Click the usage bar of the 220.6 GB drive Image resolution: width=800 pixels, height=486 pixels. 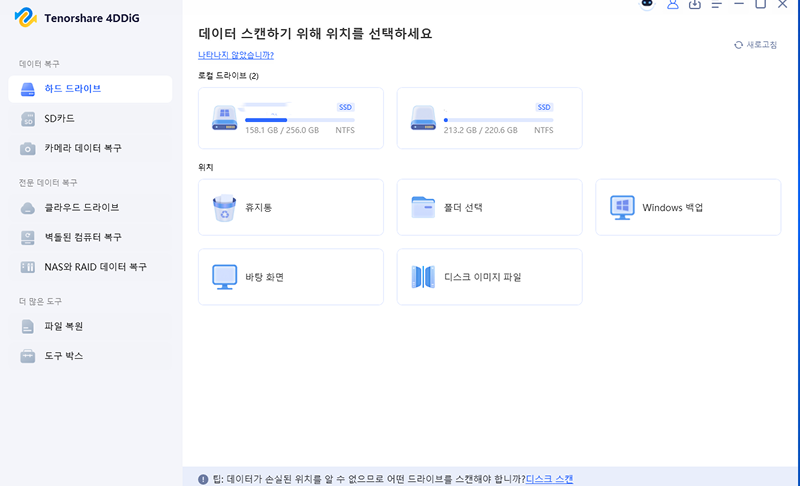click(x=498, y=120)
